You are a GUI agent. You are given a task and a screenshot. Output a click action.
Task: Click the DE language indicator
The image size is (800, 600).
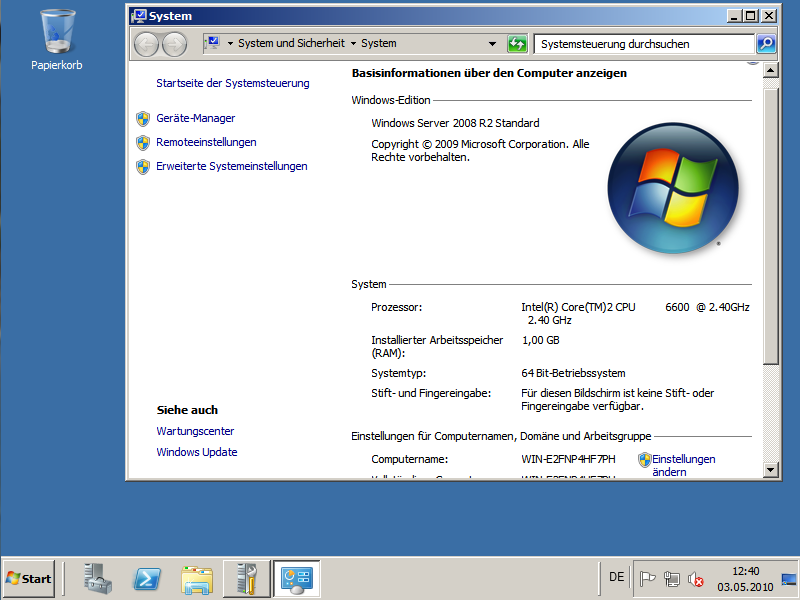(616, 577)
